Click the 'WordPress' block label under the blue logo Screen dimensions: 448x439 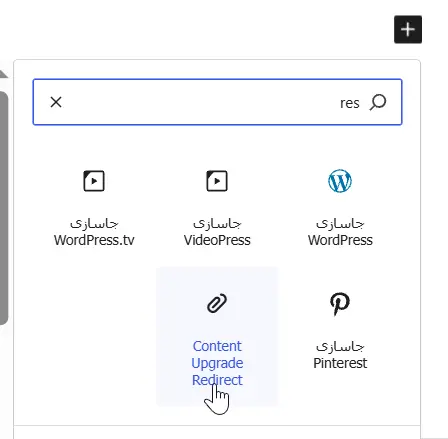pos(340,240)
